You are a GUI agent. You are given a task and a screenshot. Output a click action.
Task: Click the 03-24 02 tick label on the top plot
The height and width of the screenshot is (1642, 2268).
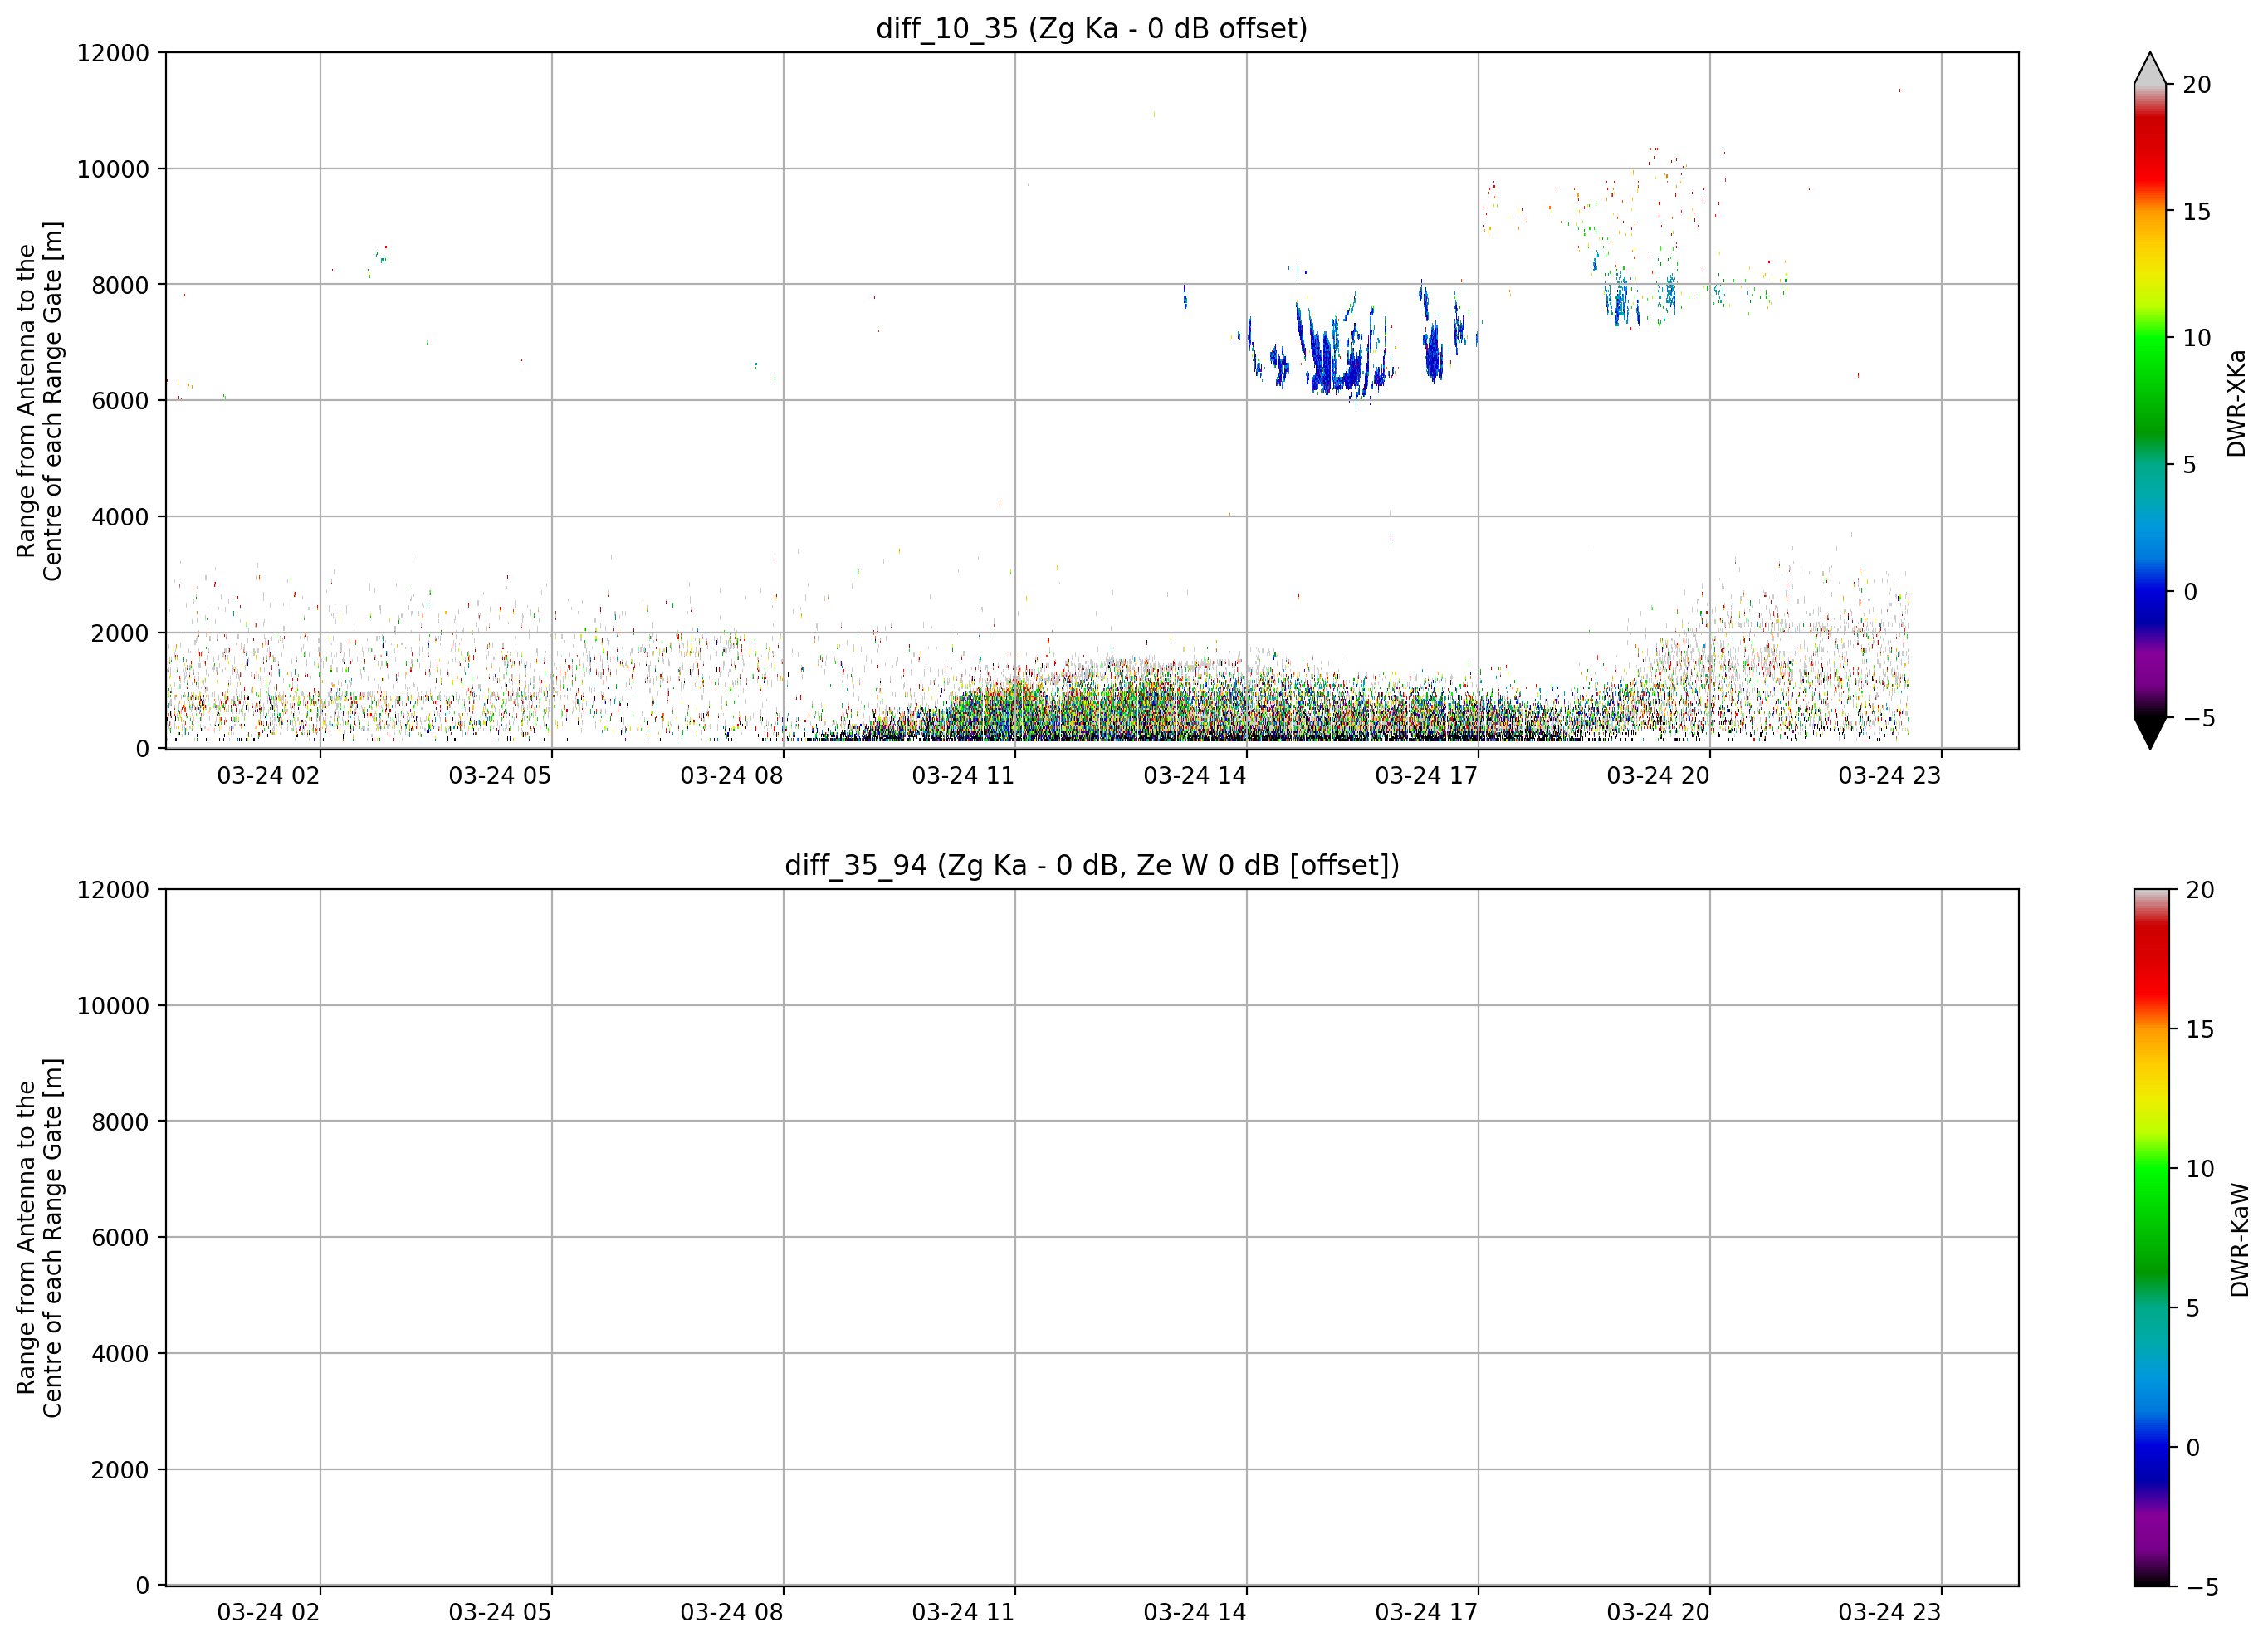(268, 776)
